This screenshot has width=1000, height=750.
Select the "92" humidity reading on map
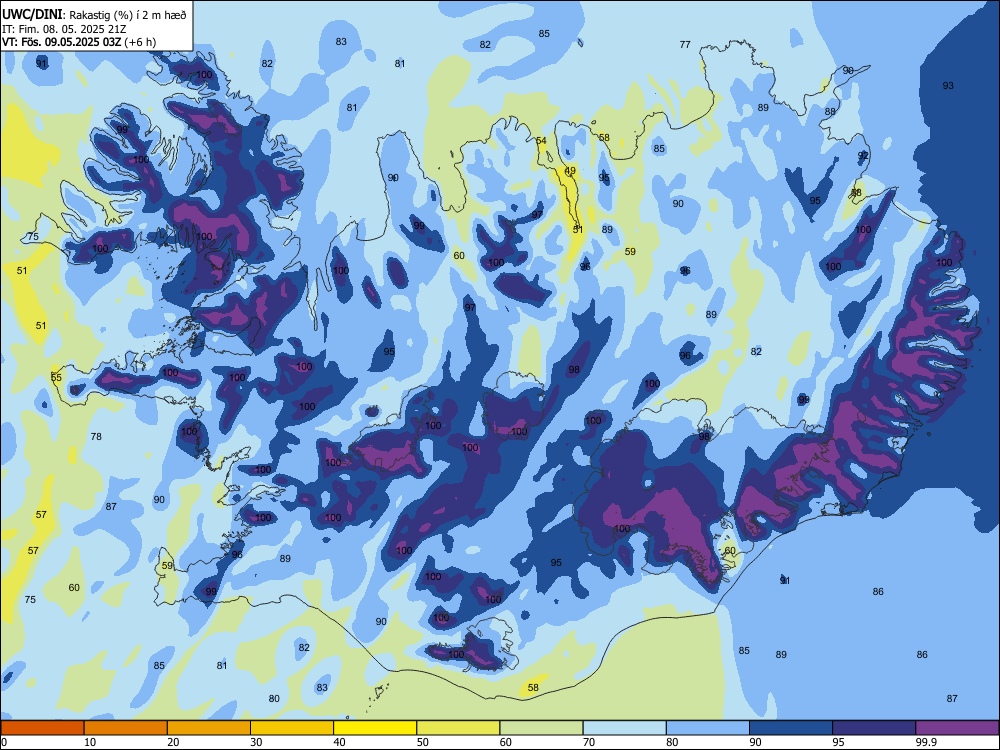[863, 156]
